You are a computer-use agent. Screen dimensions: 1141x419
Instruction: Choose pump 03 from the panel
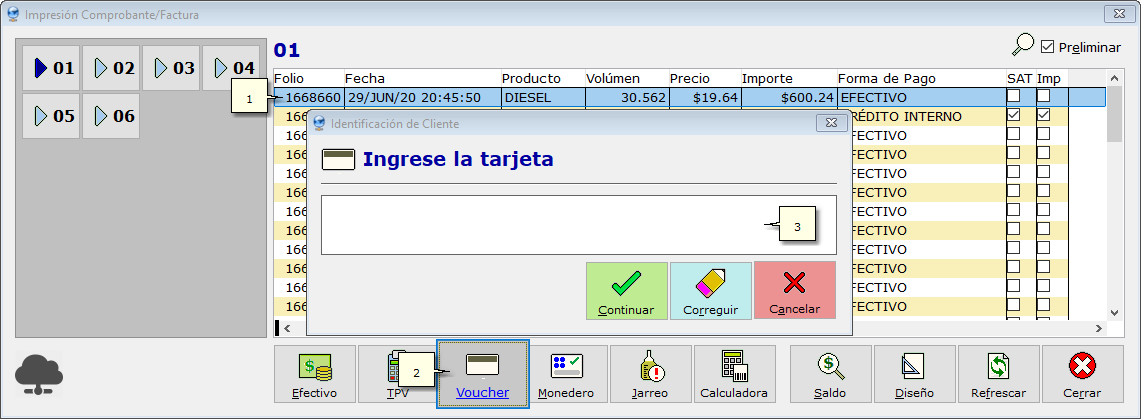click(x=171, y=68)
